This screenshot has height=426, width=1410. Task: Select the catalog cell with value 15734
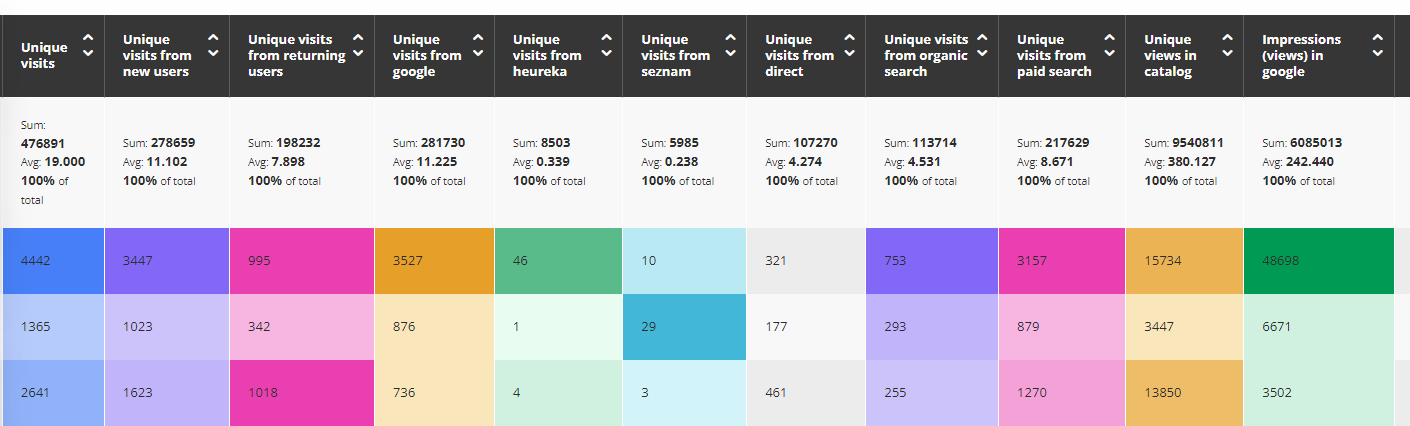[1184, 260]
